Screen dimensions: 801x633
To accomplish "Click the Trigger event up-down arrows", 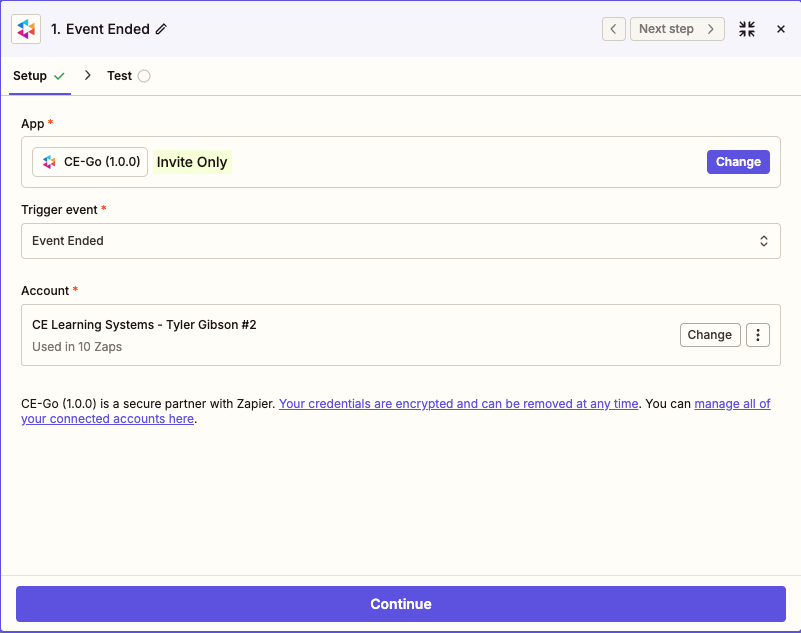I will point(764,241).
